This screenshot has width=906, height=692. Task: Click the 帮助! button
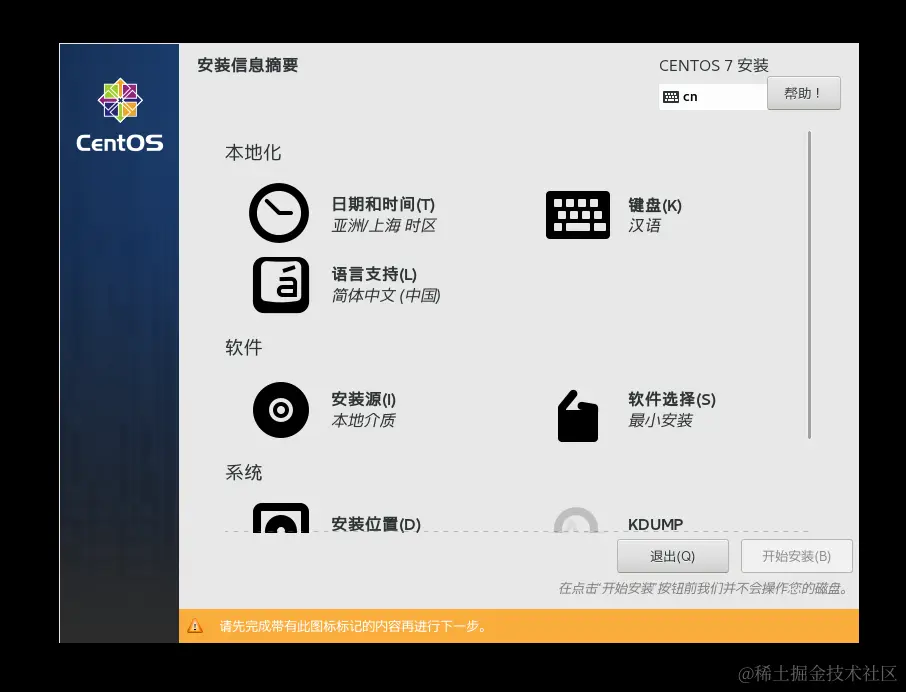pos(804,93)
